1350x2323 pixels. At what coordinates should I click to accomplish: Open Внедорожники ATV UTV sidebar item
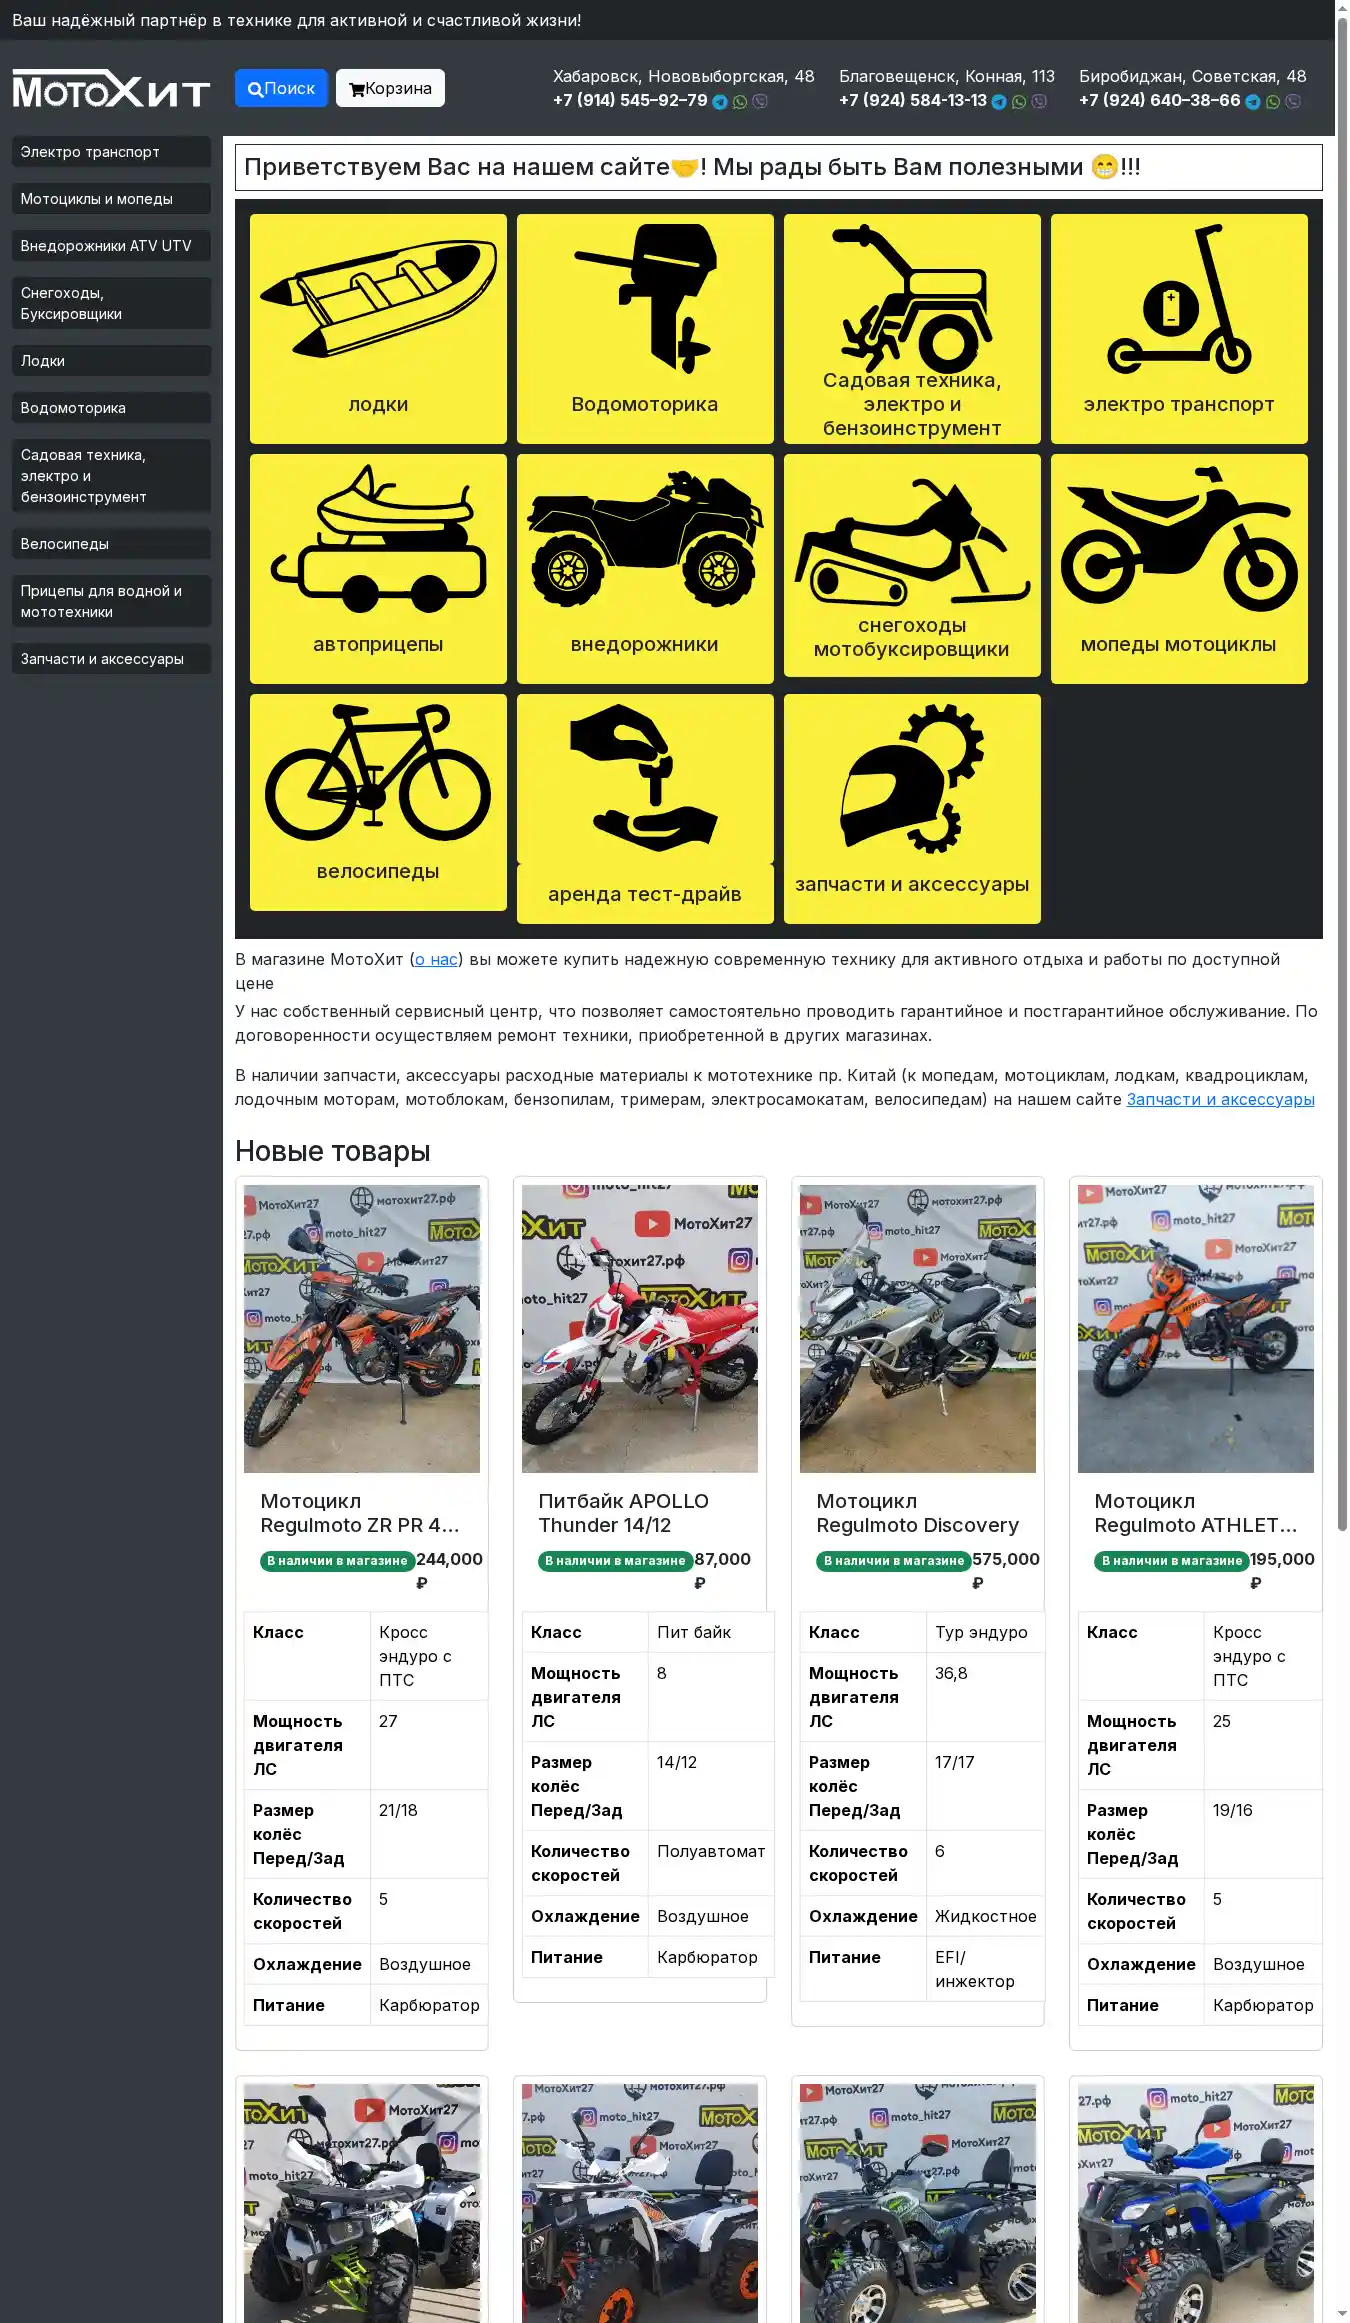pyautogui.click(x=111, y=246)
